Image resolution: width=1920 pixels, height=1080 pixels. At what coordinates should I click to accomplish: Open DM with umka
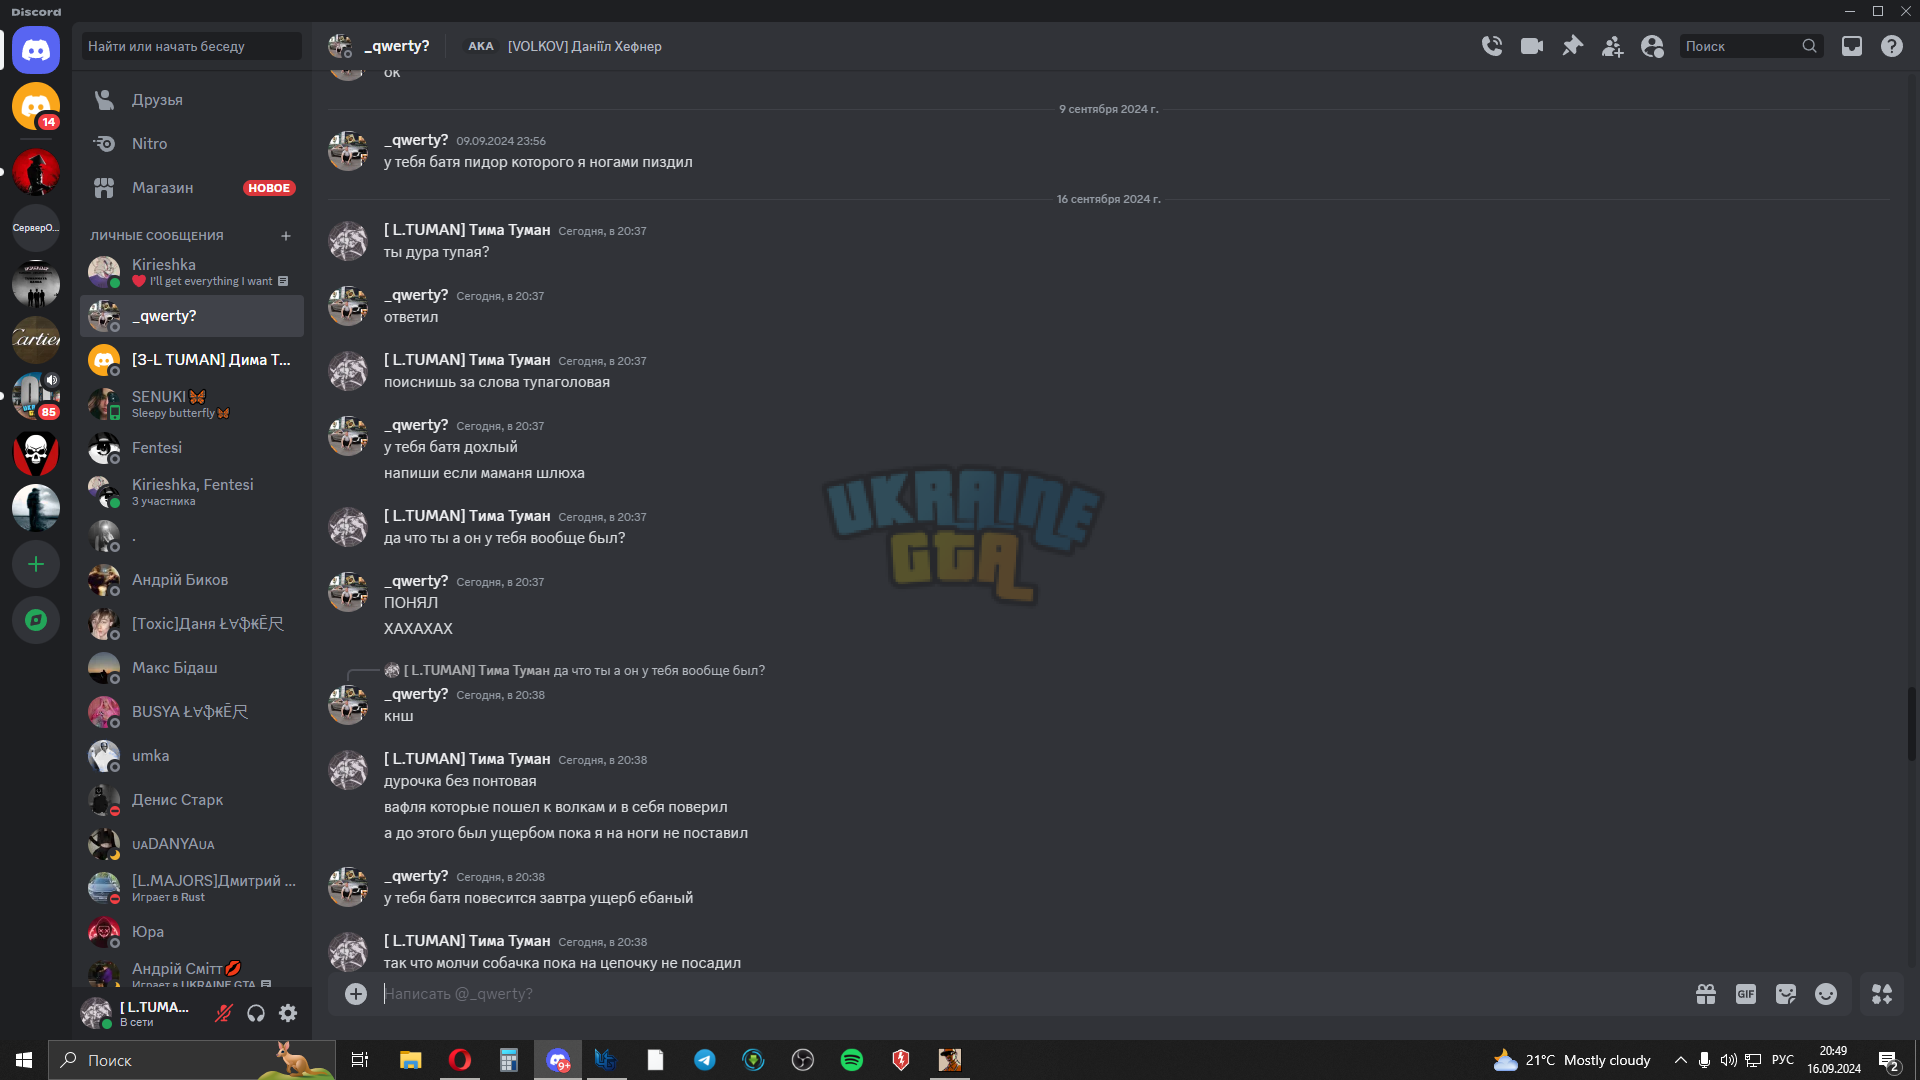coord(192,756)
